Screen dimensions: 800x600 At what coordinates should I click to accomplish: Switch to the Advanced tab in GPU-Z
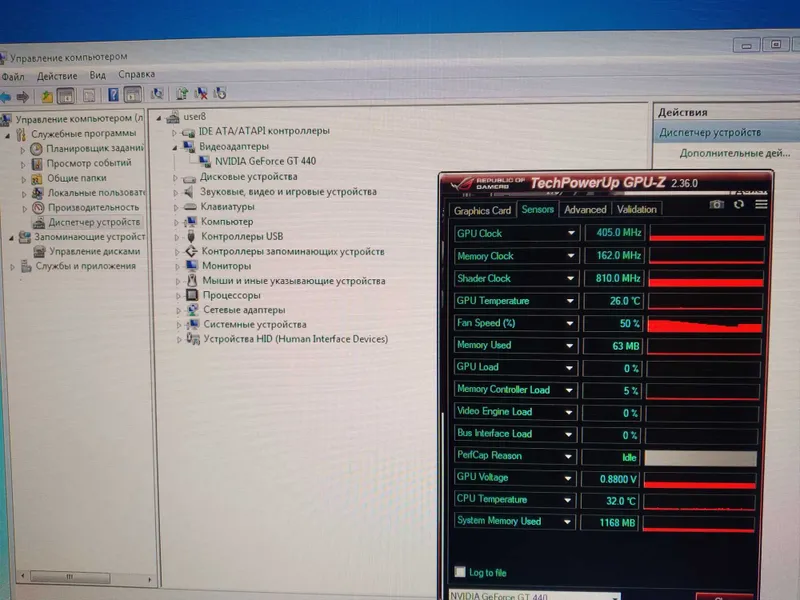point(585,210)
